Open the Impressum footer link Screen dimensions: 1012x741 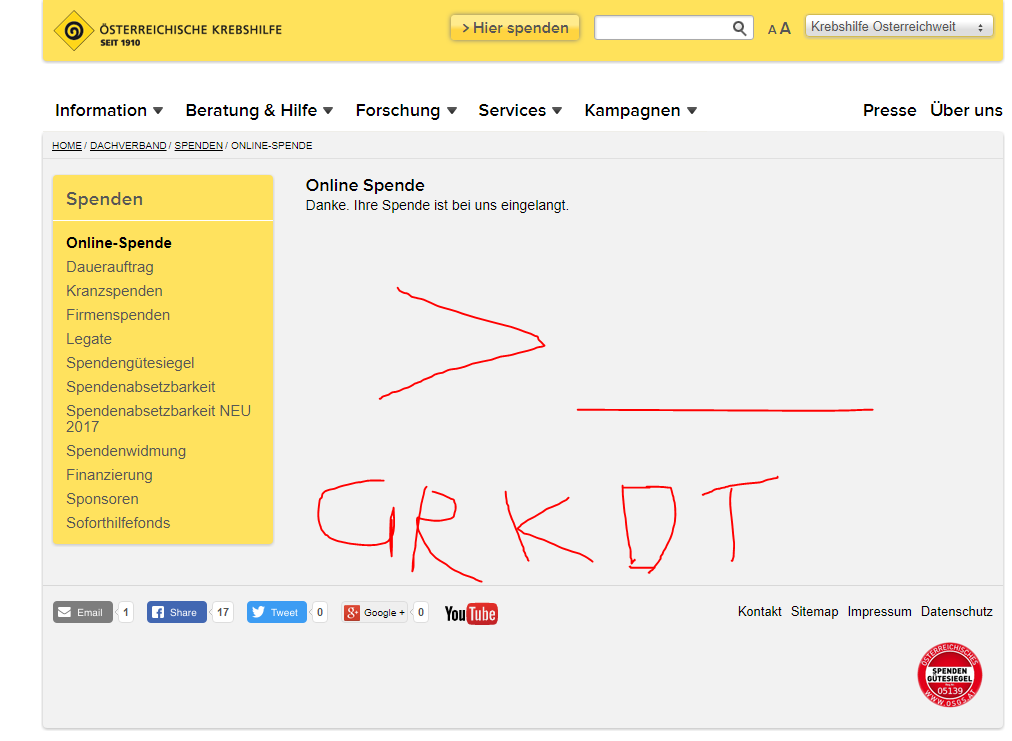tap(879, 611)
